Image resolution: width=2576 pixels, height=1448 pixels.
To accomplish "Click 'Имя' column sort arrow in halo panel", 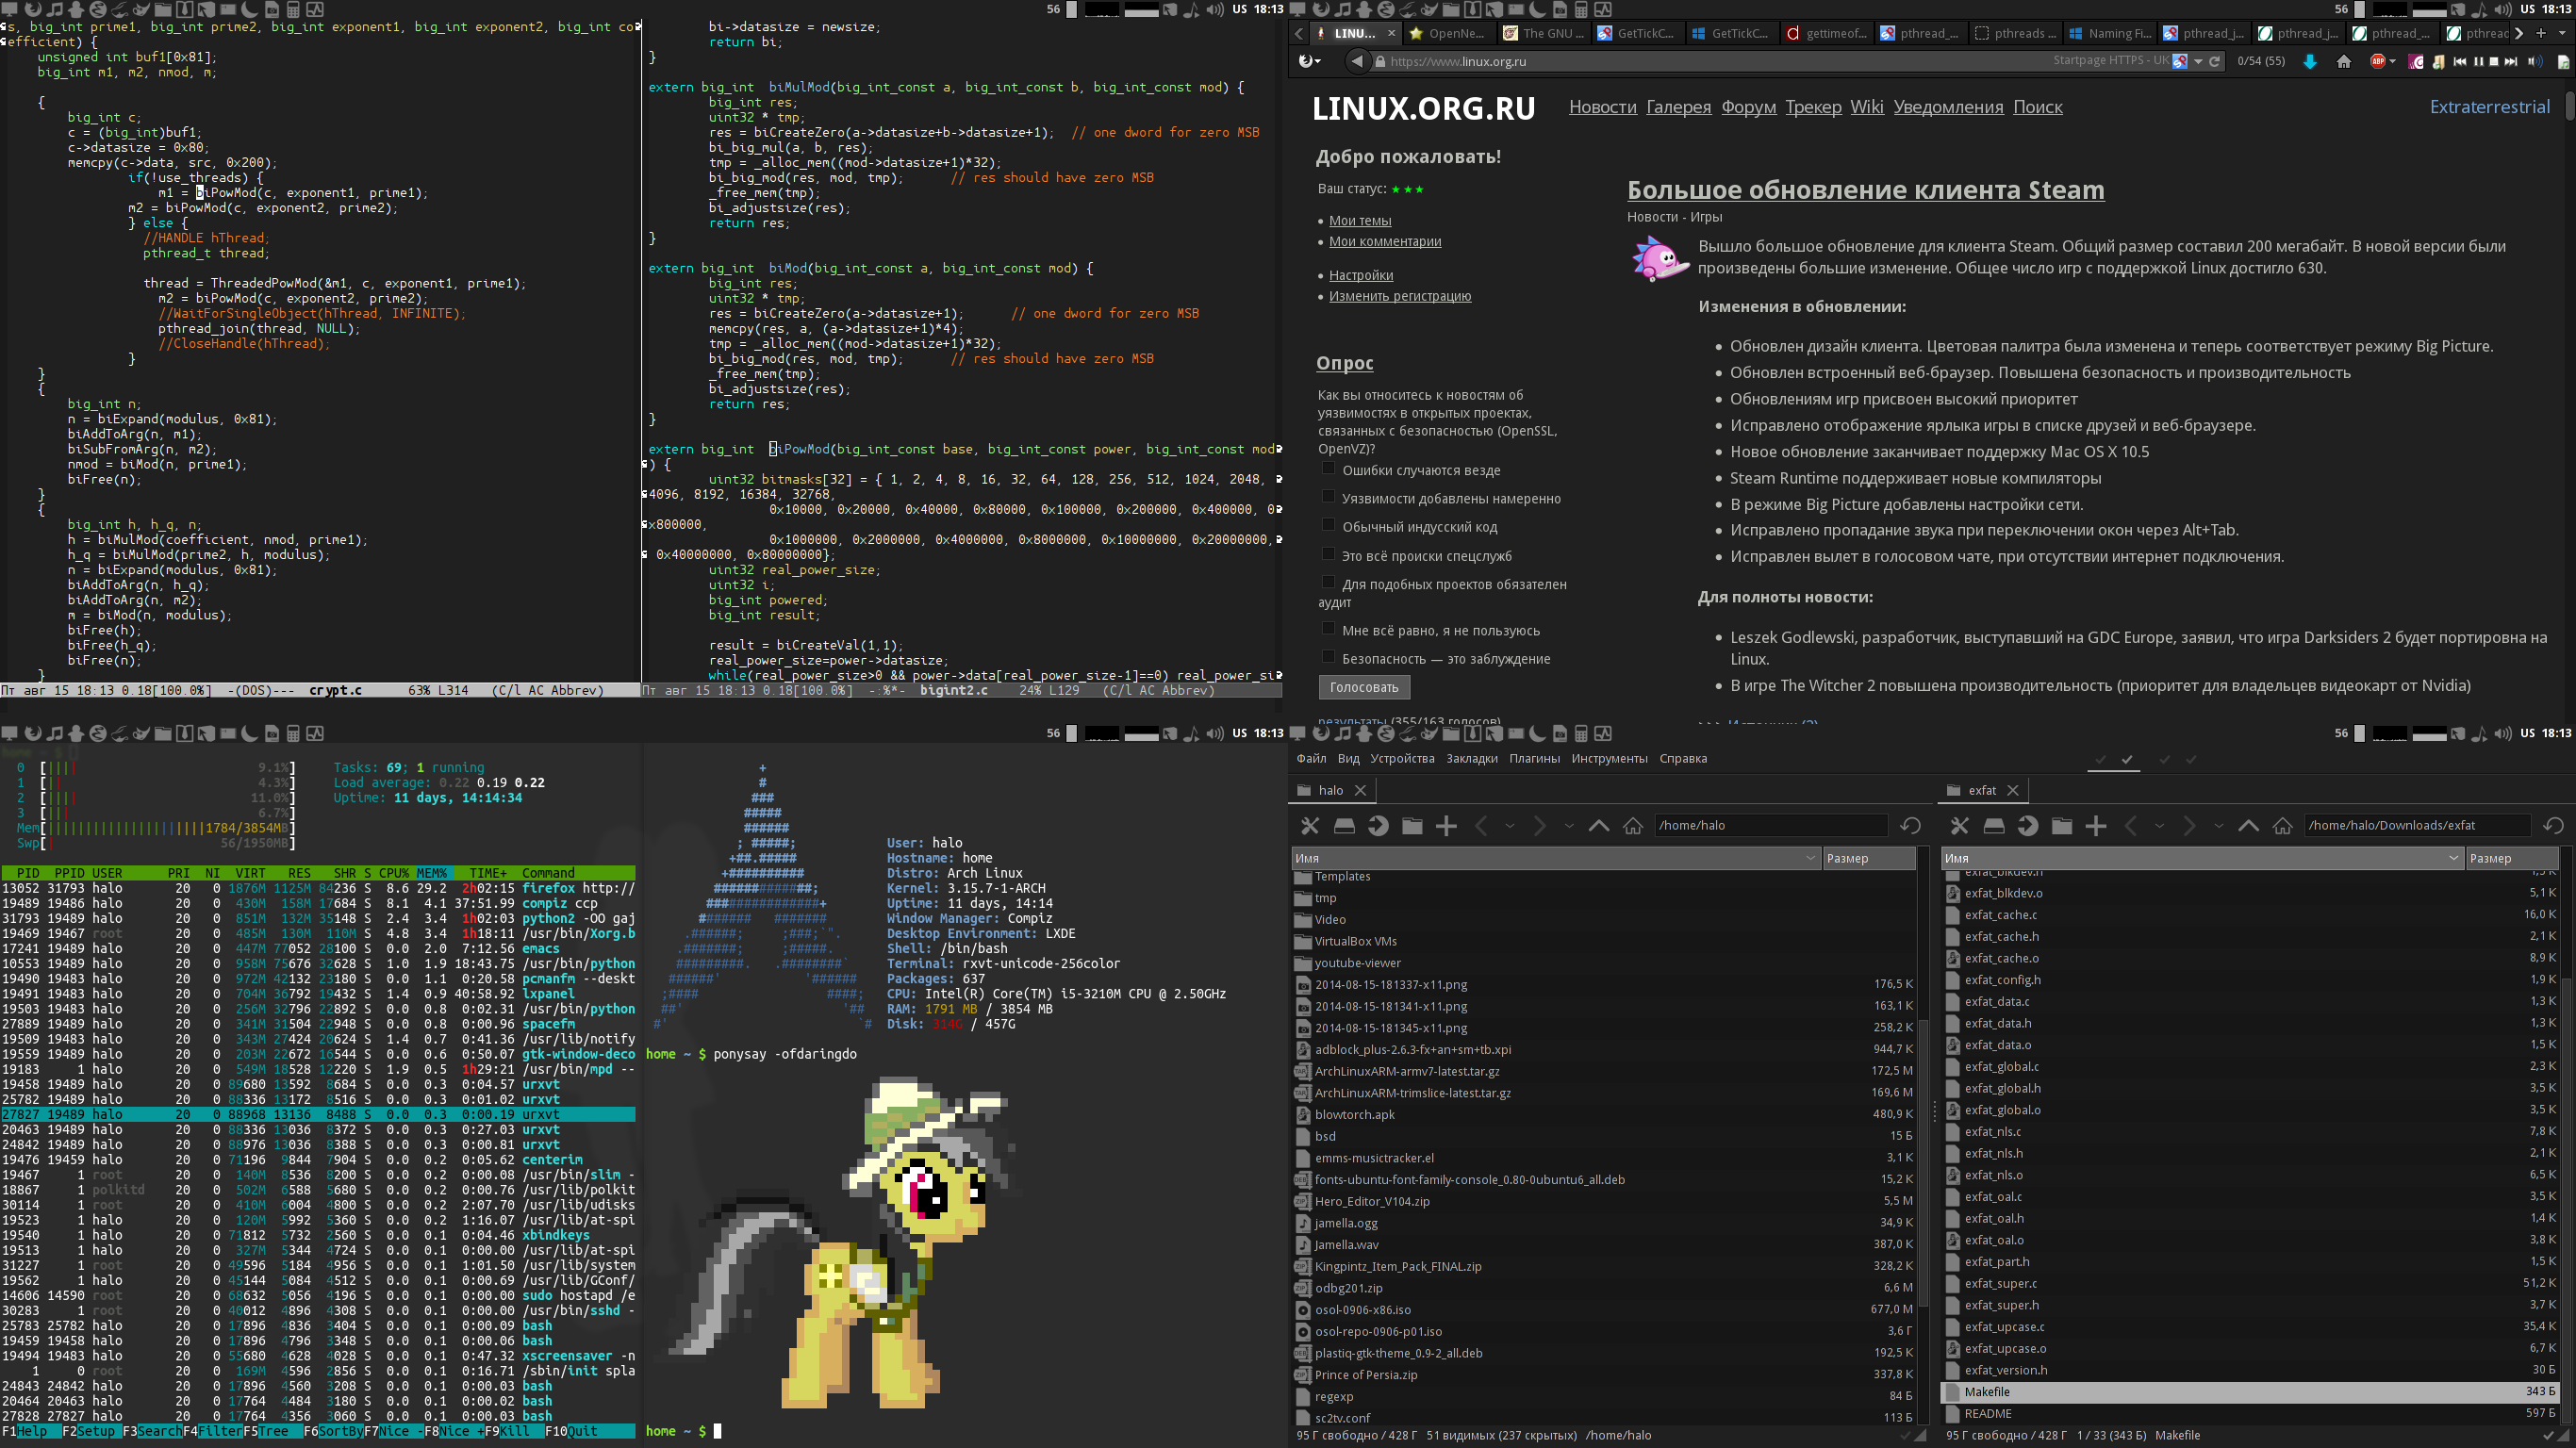I will [x=1811, y=858].
